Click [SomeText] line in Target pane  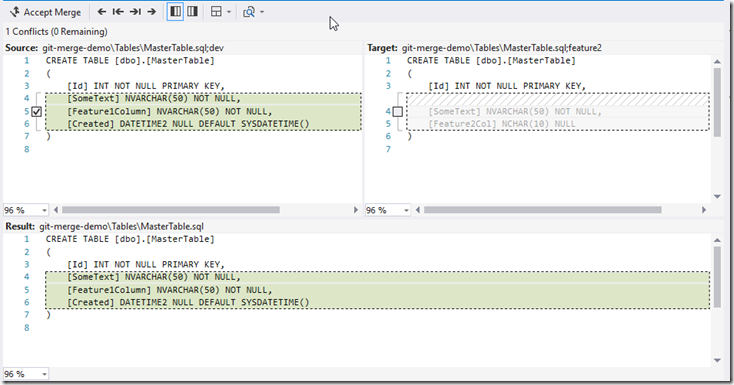click(514, 111)
